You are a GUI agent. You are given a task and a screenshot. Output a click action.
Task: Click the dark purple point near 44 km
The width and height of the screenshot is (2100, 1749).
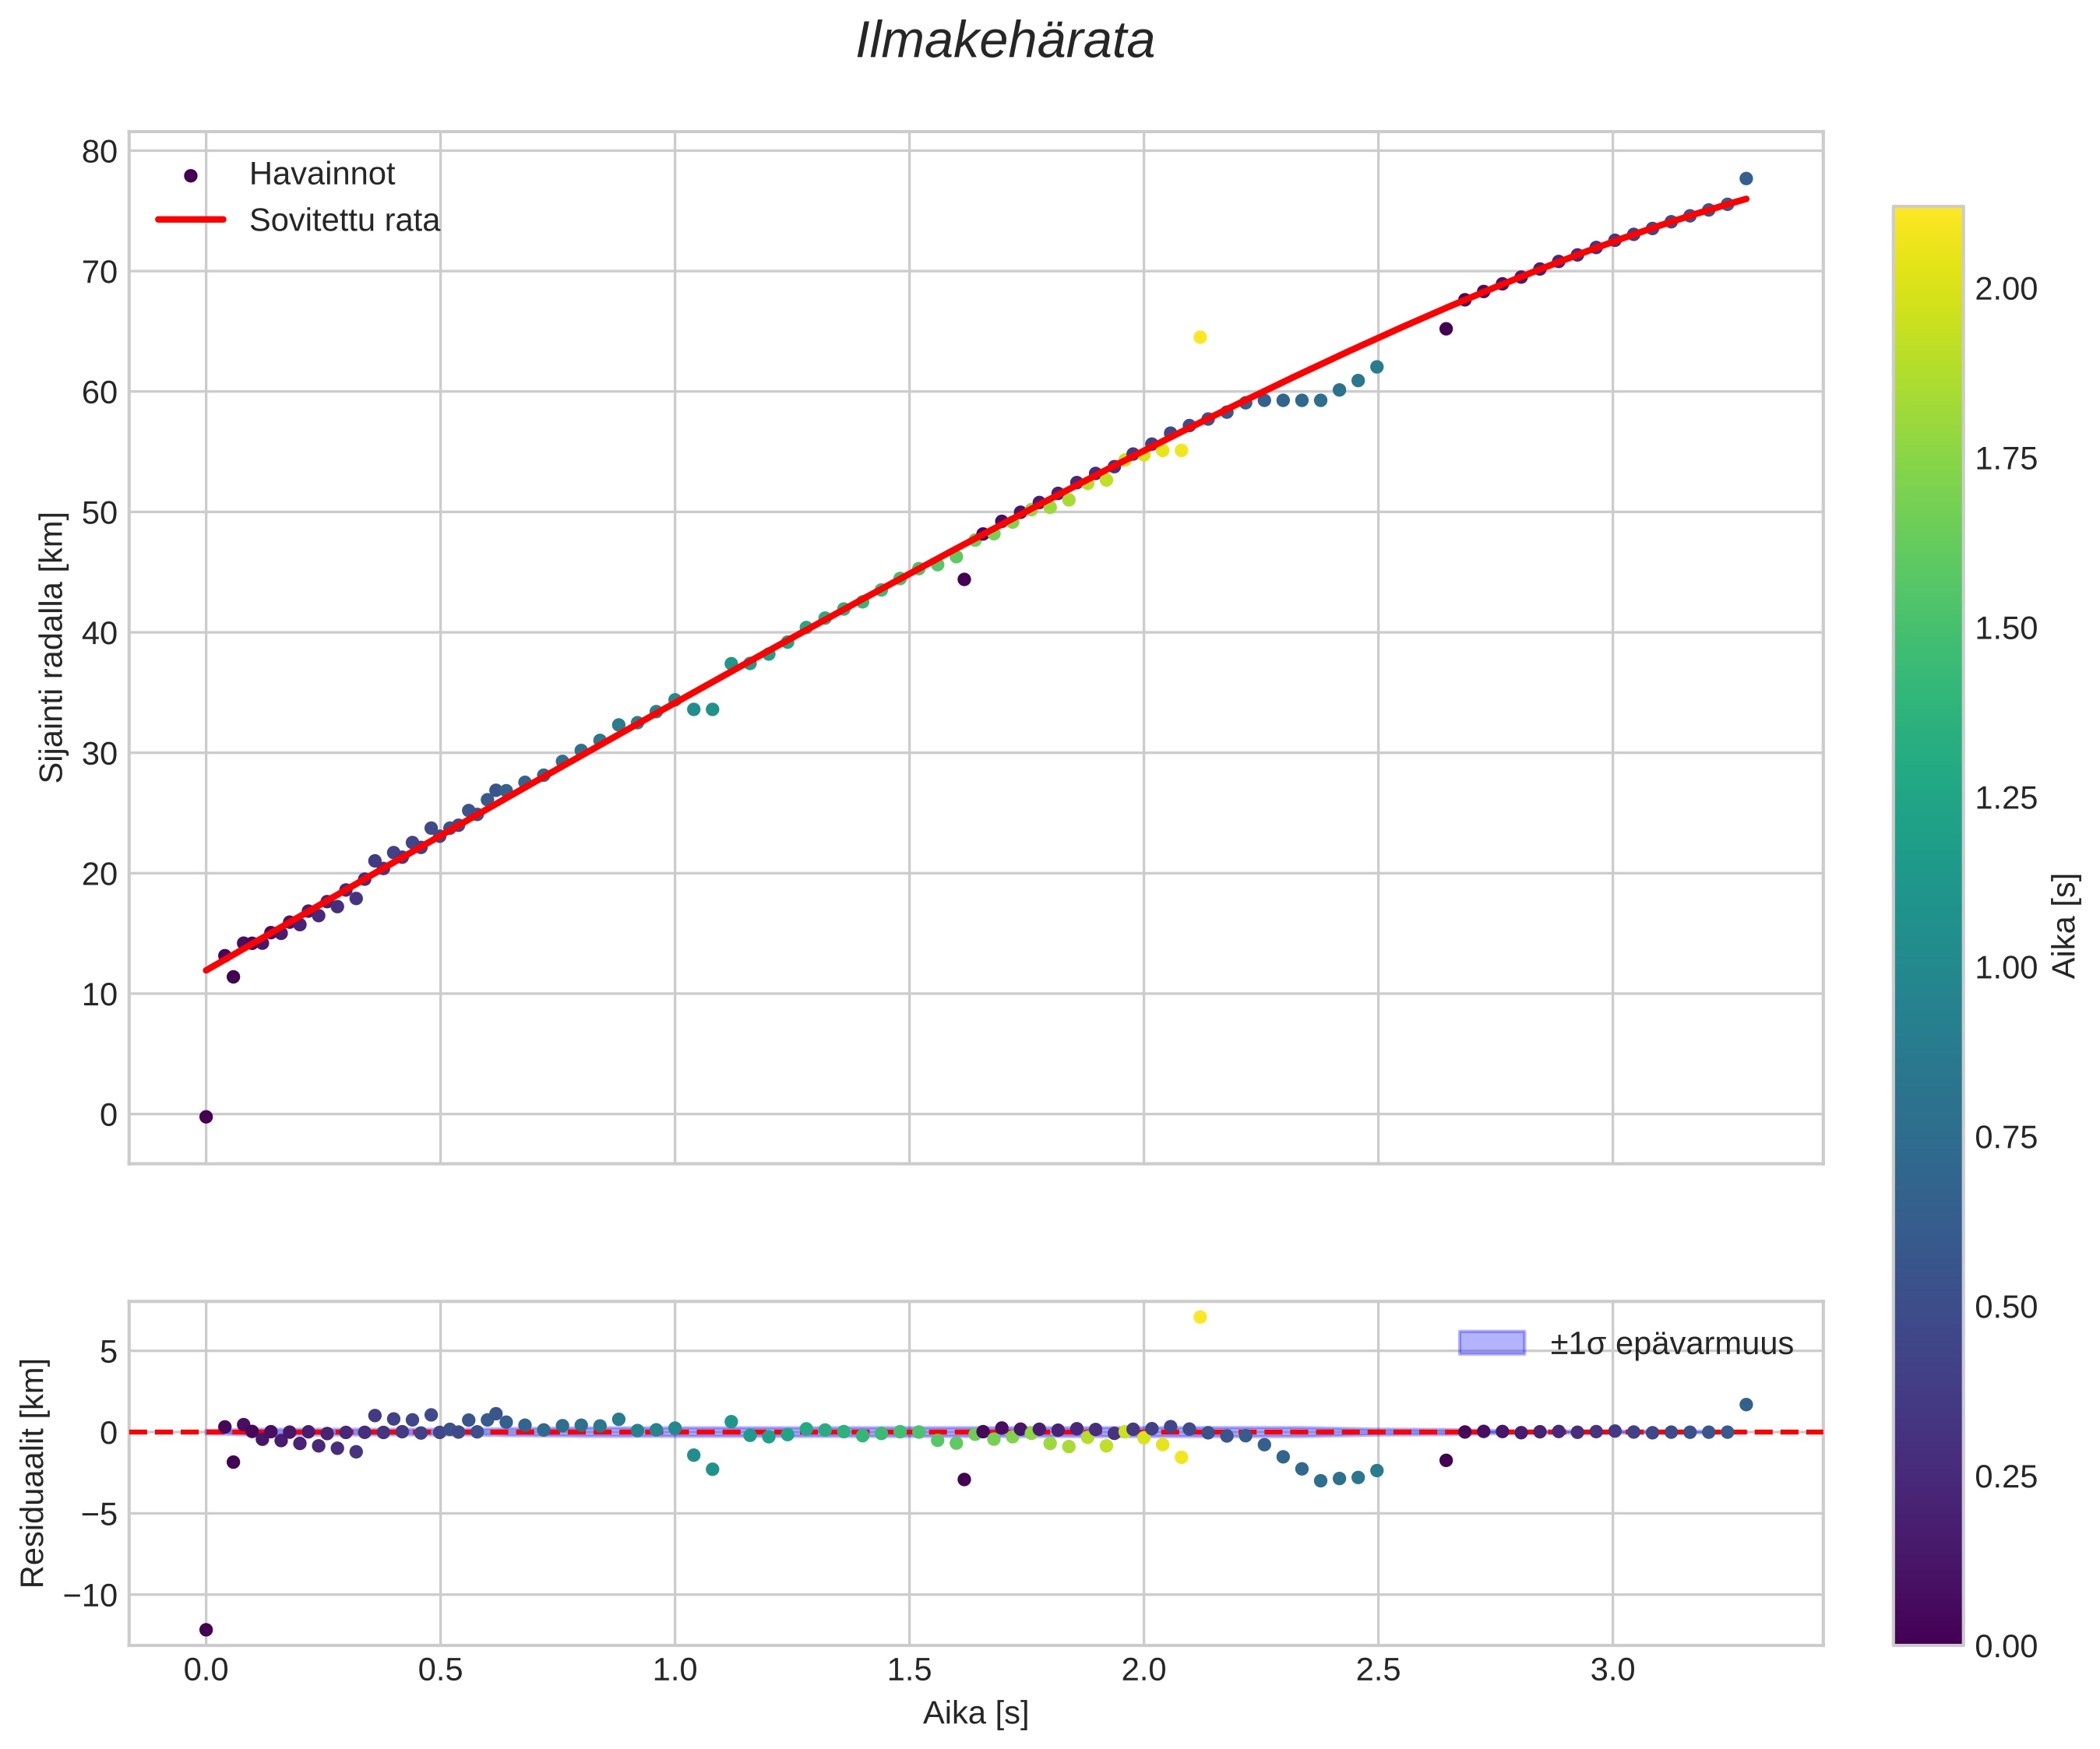[964, 579]
